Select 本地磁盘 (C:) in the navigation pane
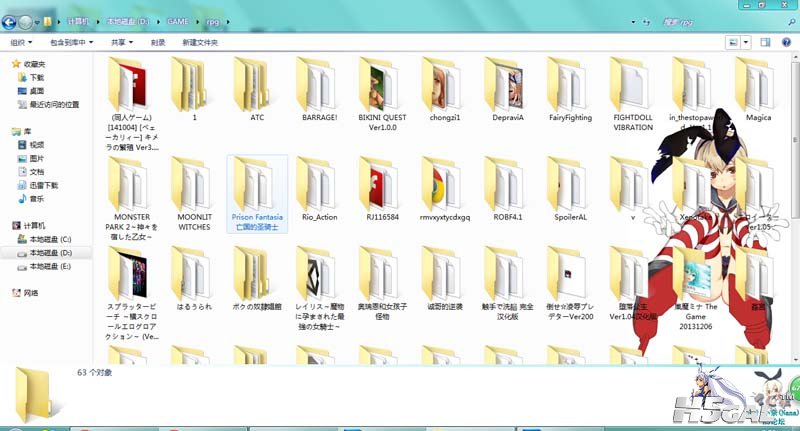 coord(51,240)
